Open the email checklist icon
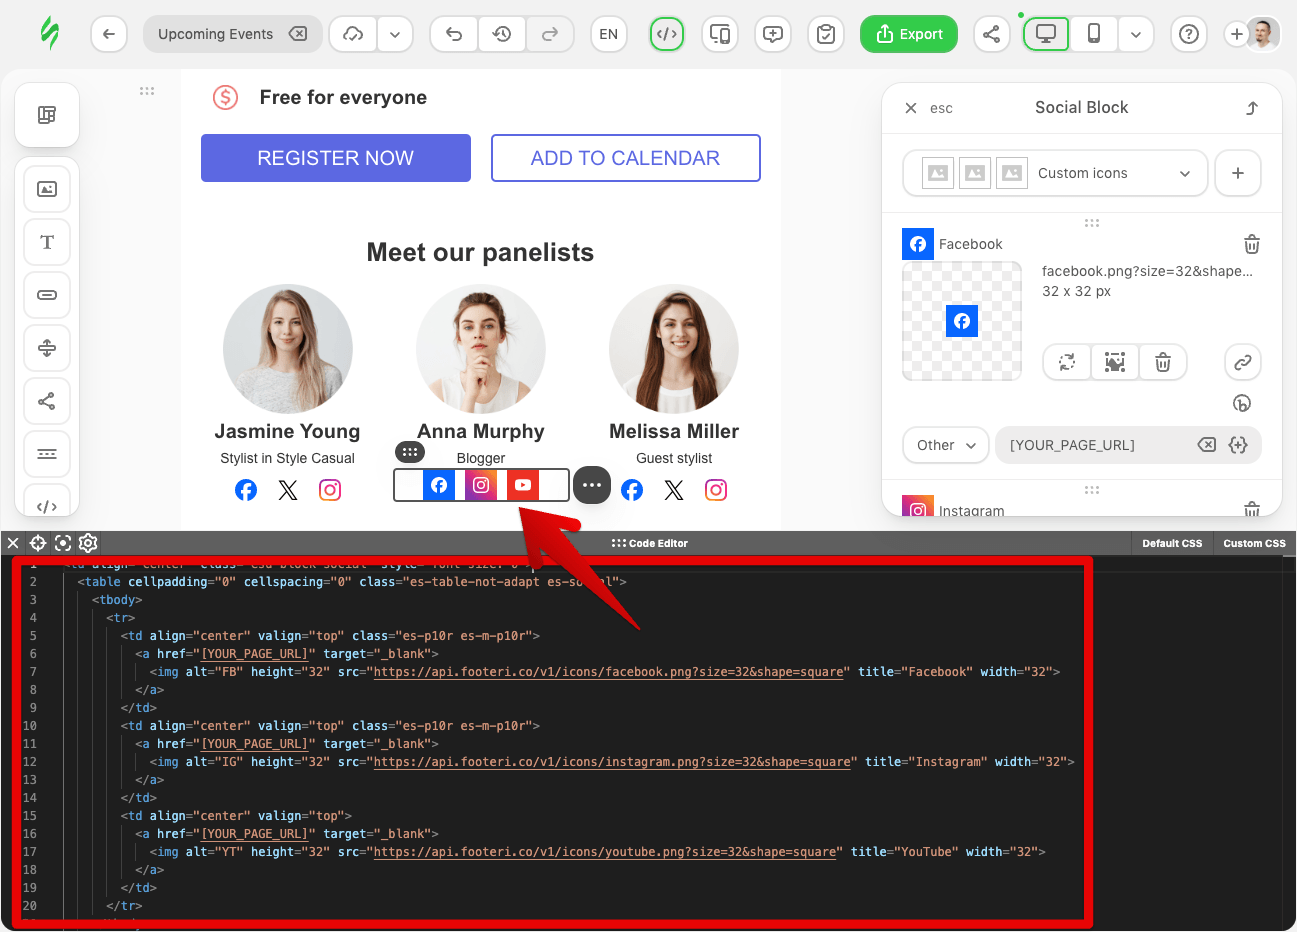The image size is (1297, 932). [826, 34]
